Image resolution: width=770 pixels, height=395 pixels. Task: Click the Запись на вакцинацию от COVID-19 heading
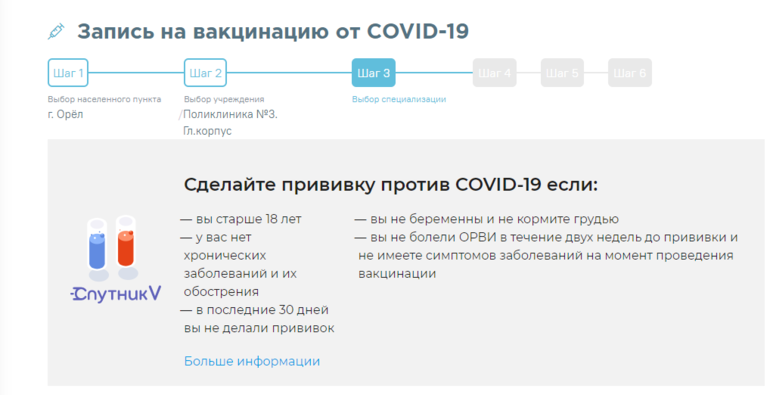pyautogui.click(x=273, y=31)
